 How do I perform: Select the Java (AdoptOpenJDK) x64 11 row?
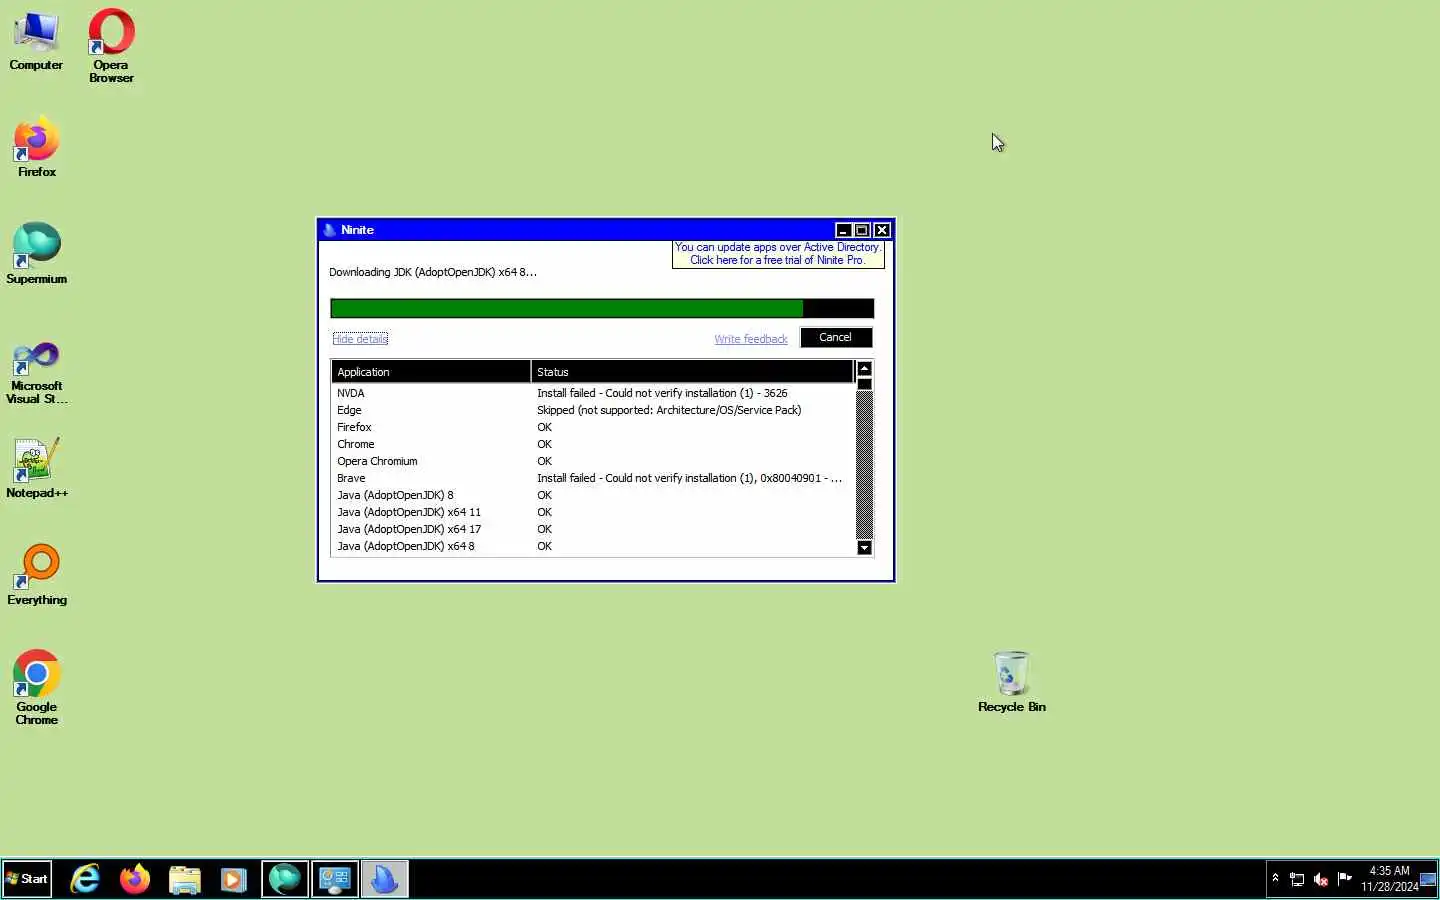coord(593,512)
